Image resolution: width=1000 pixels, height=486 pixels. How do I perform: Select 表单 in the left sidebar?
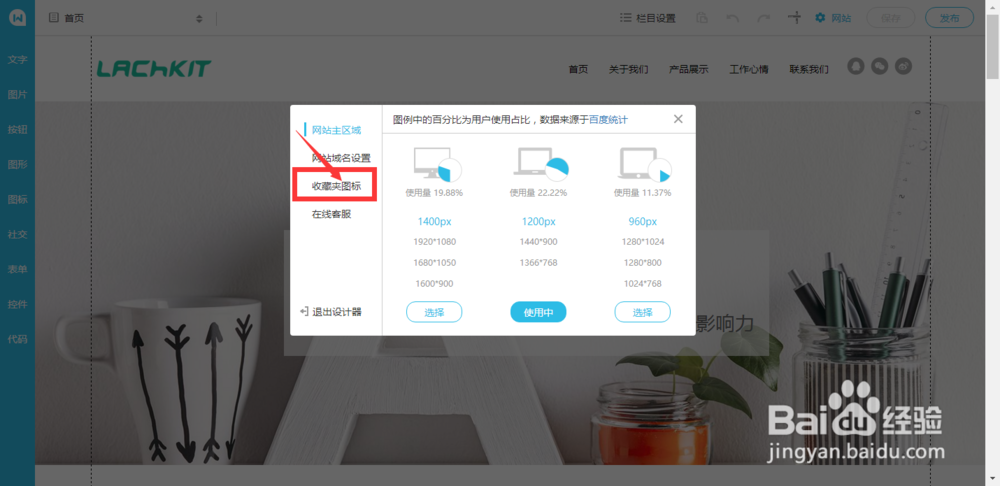point(17,269)
